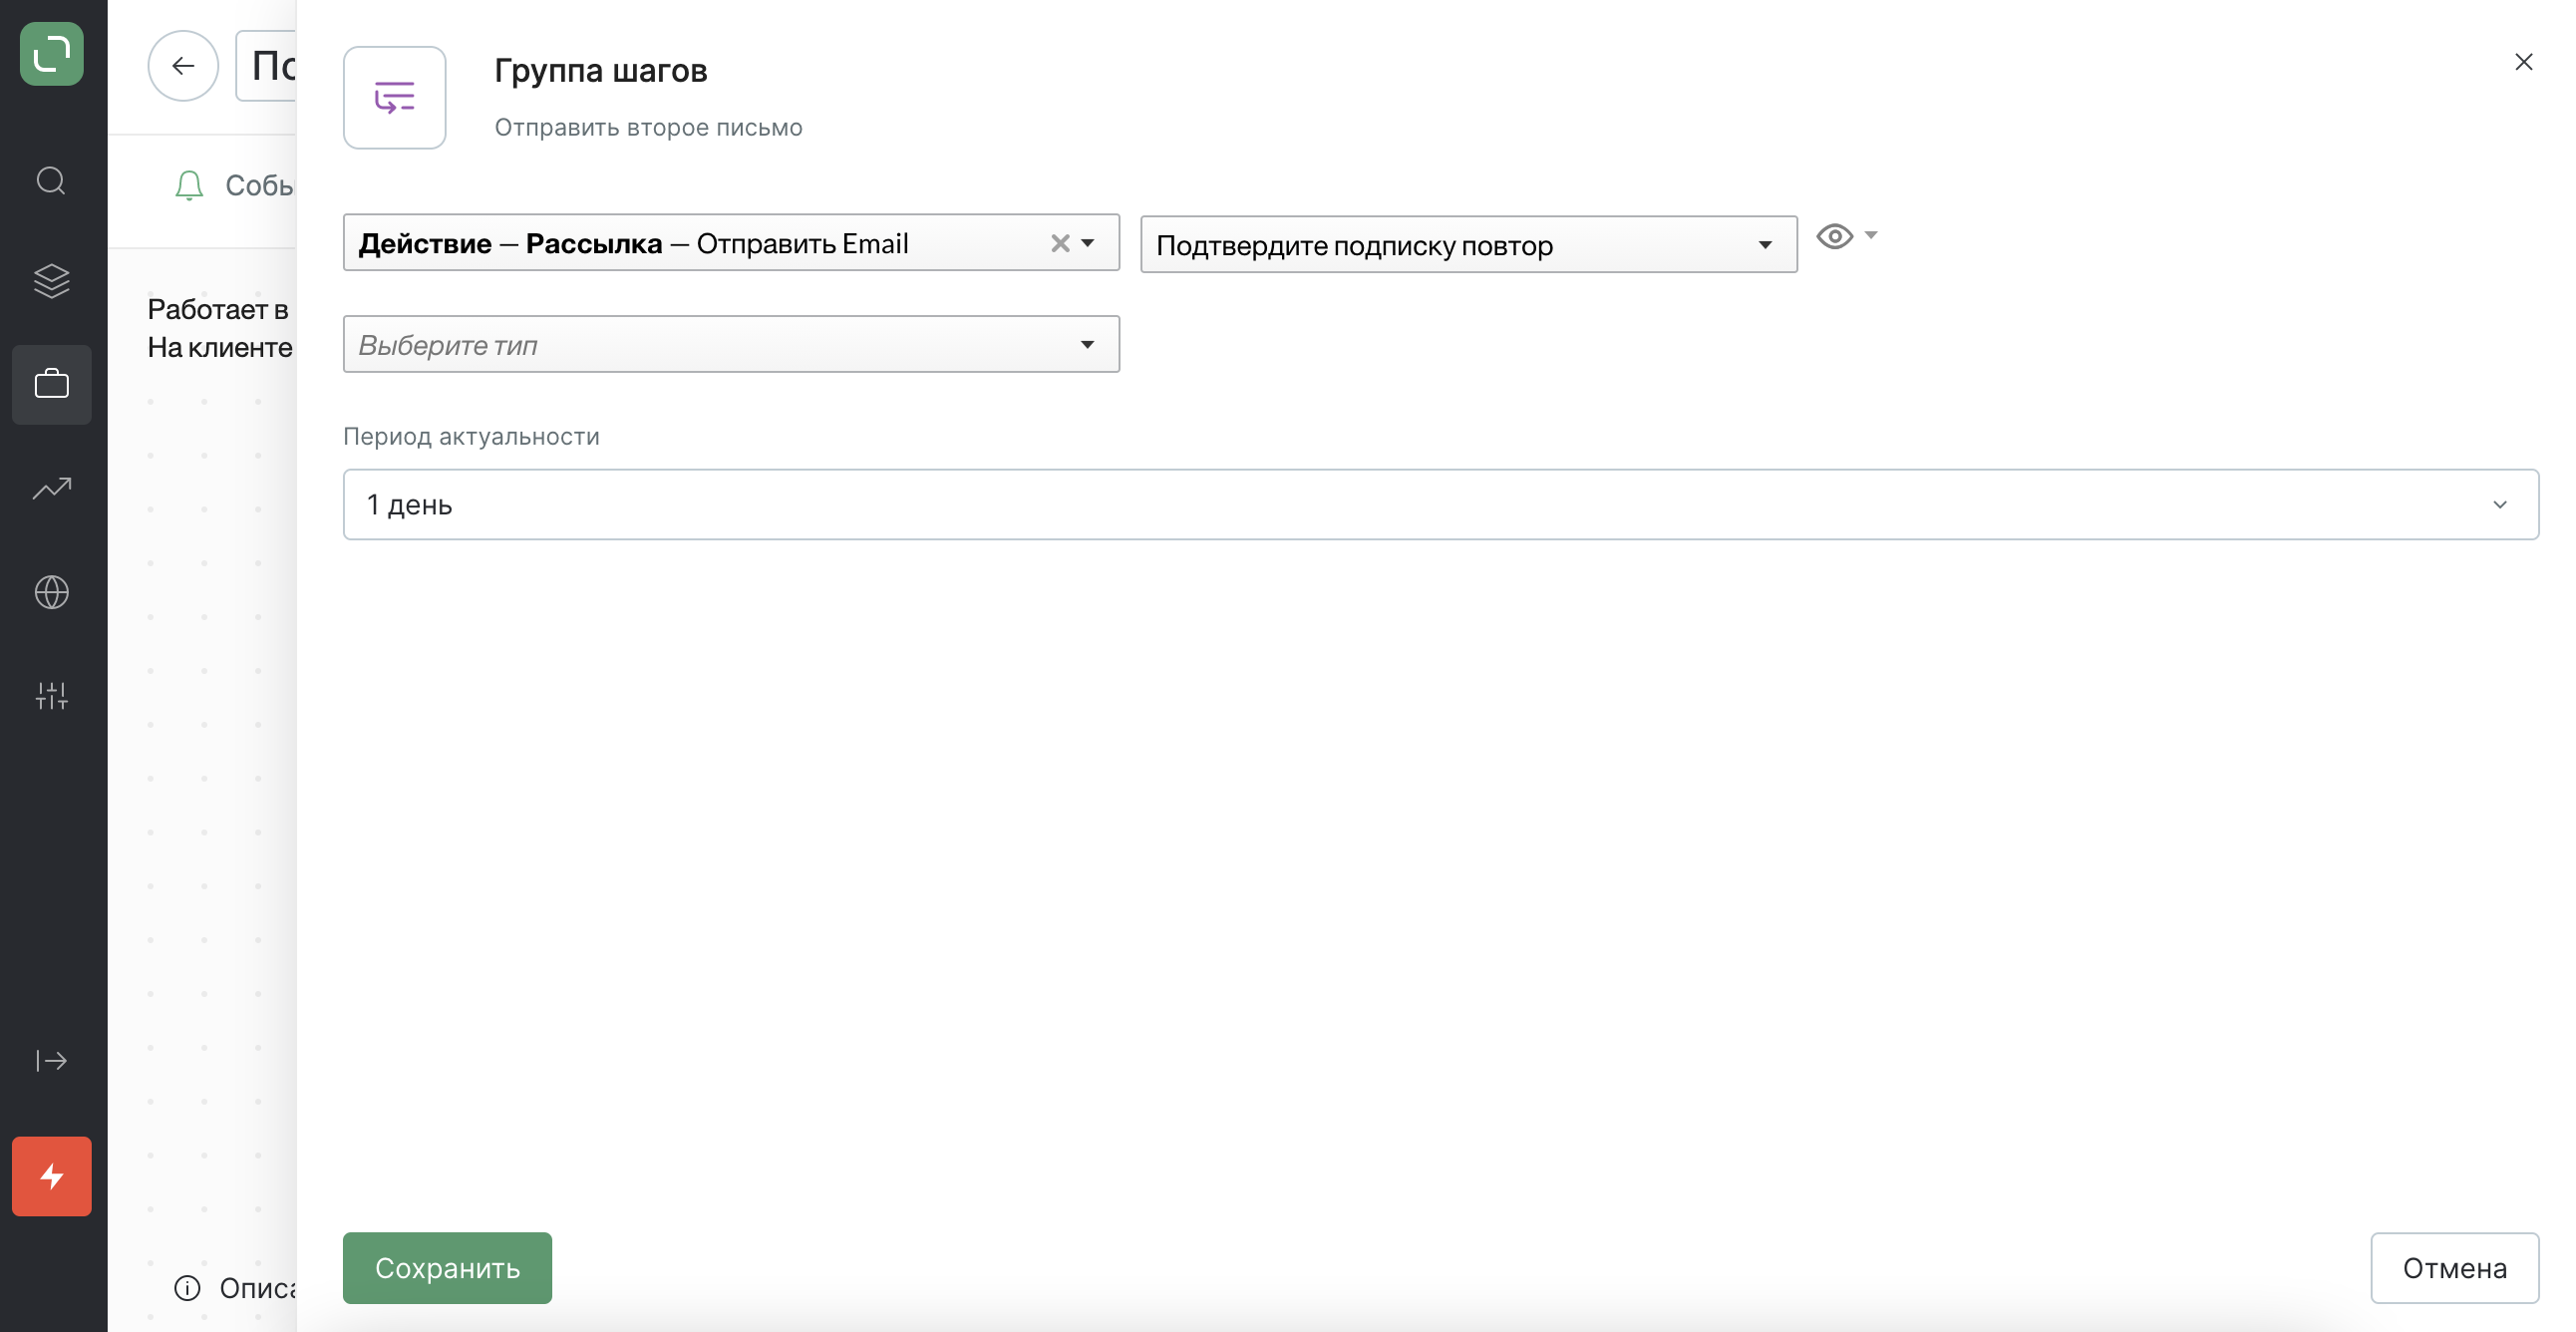Image resolution: width=2576 pixels, height=1332 pixels.
Task: Clear the selected Отправить Email action
Action: click(x=1060, y=243)
